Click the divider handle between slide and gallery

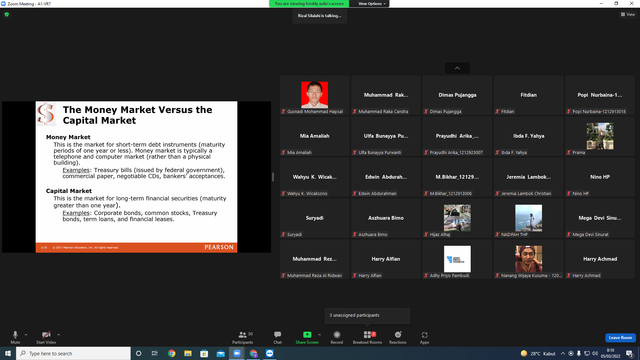pyautogui.click(x=273, y=177)
